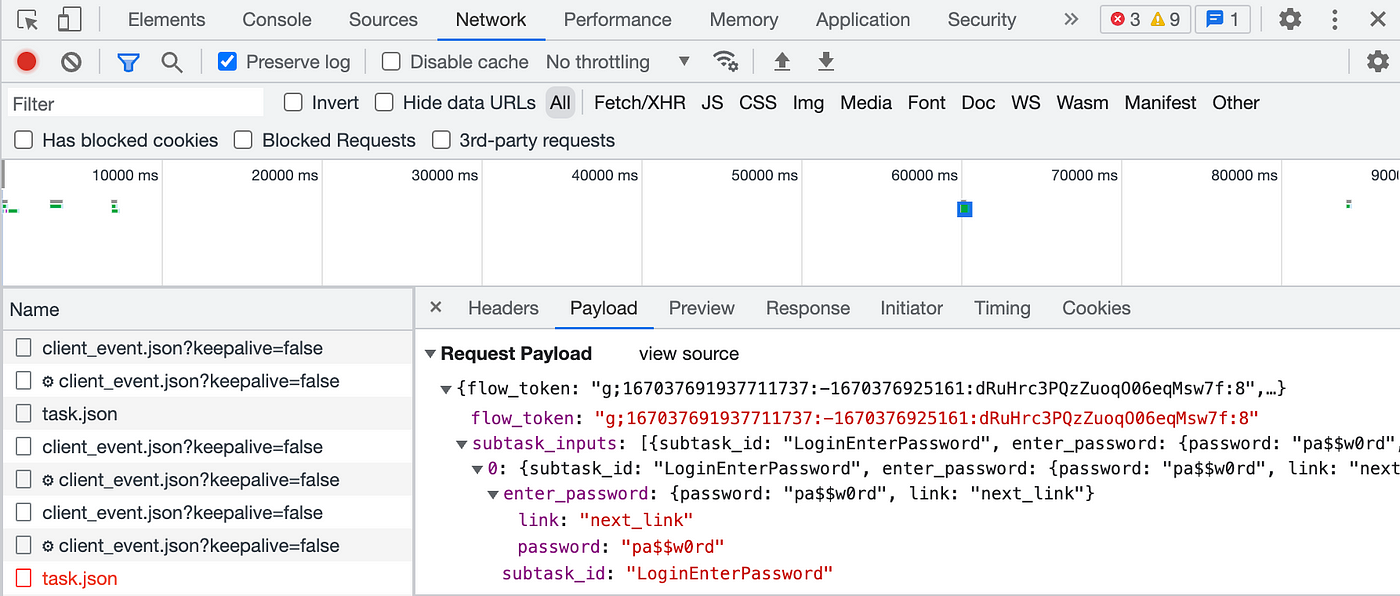Switch to the Console tab
This screenshot has height=596, width=1400.
pos(277,19)
